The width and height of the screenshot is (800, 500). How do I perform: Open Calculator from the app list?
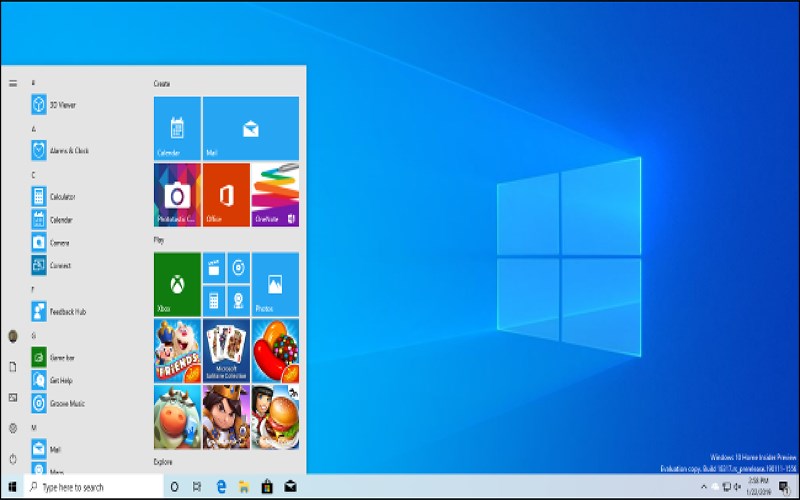[x=54, y=196]
